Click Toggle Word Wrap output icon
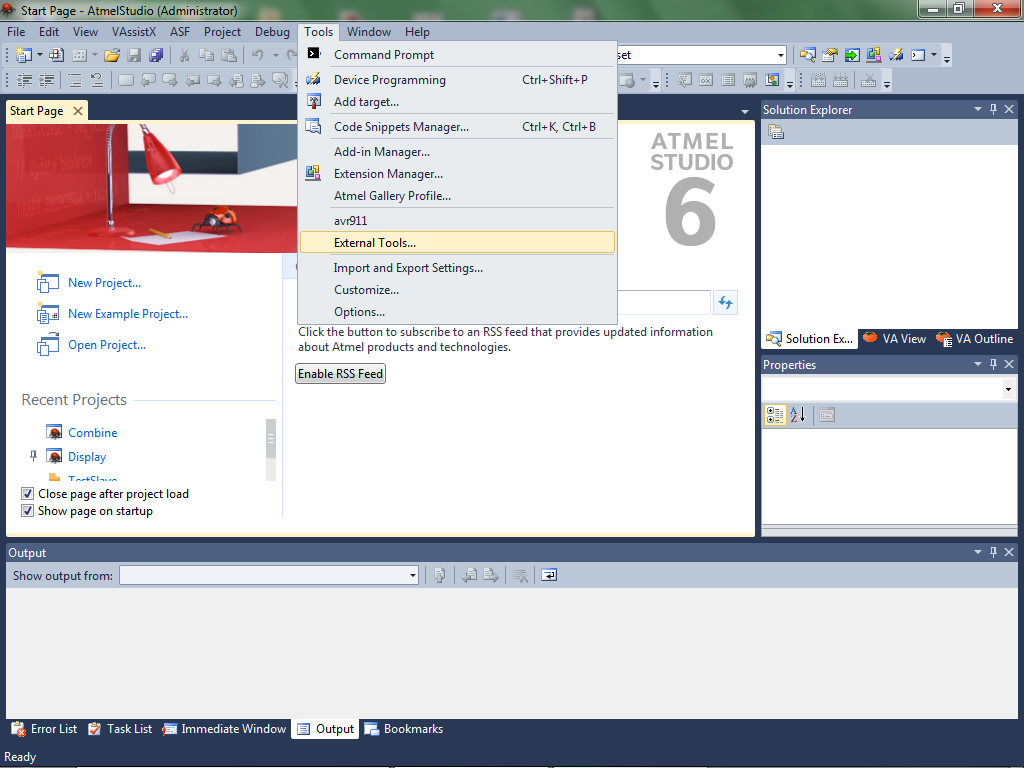The image size is (1024, 768). 549,575
